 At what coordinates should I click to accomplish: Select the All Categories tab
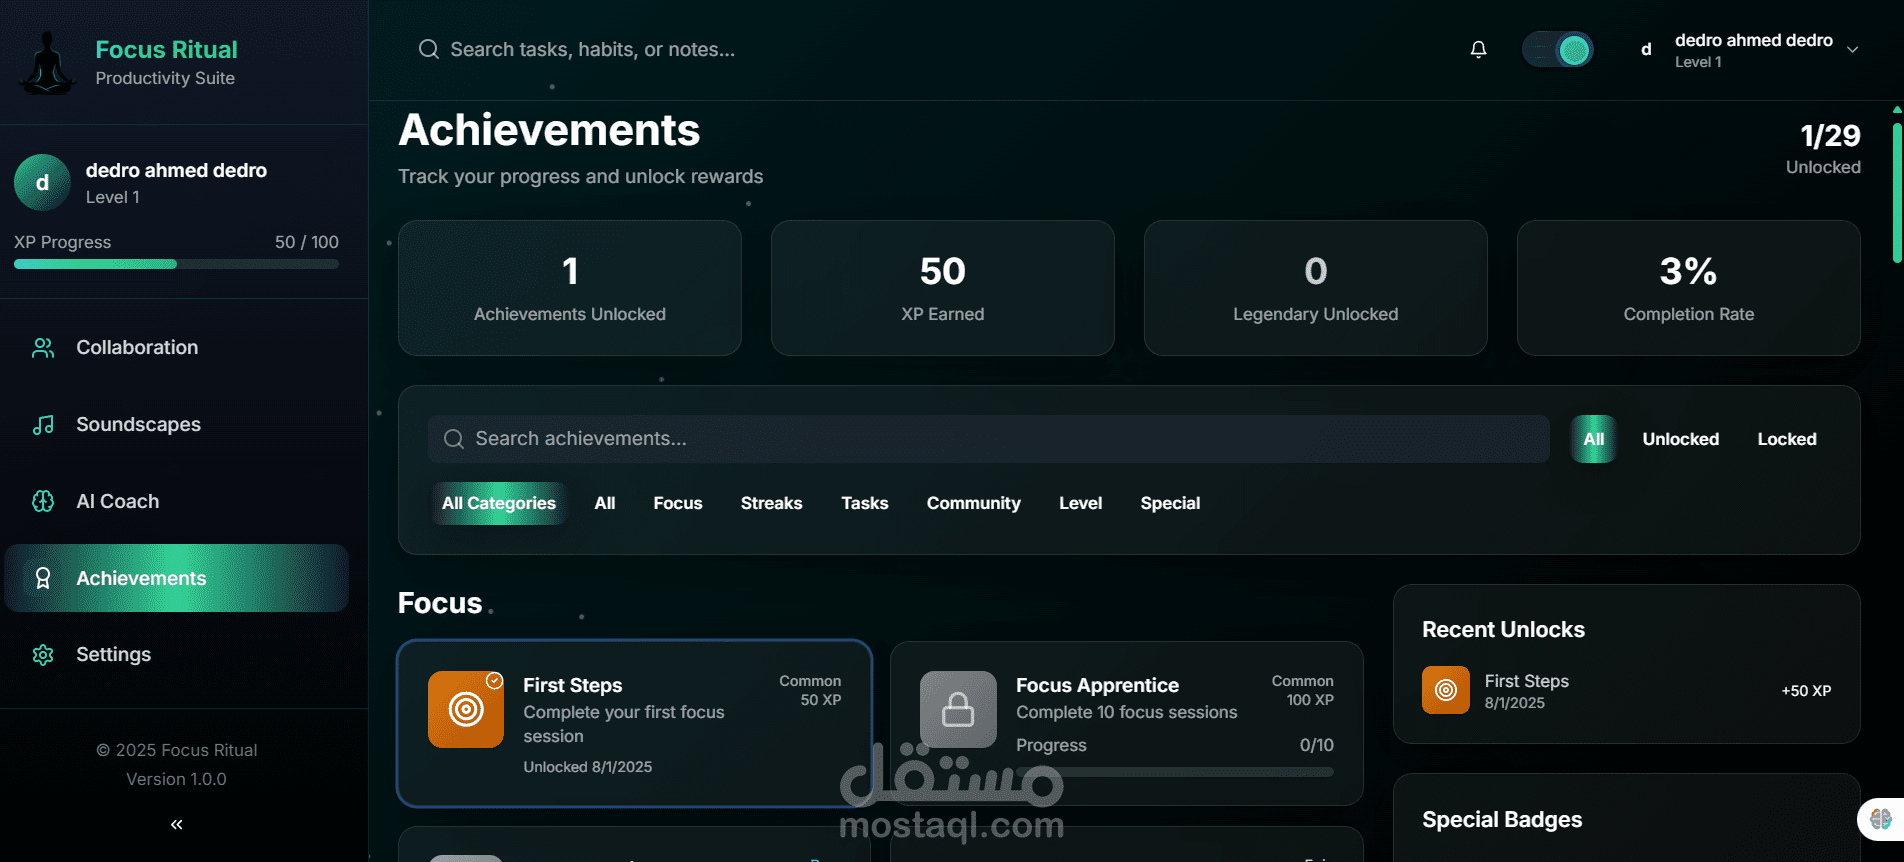pyautogui.click(x=499, y=503)
